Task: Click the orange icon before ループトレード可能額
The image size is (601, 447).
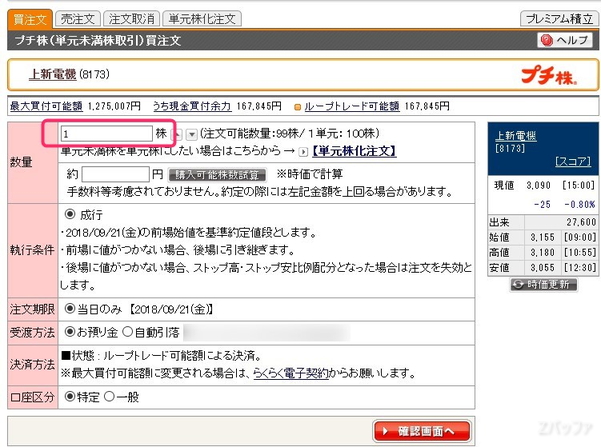Action: coord(297,107)
